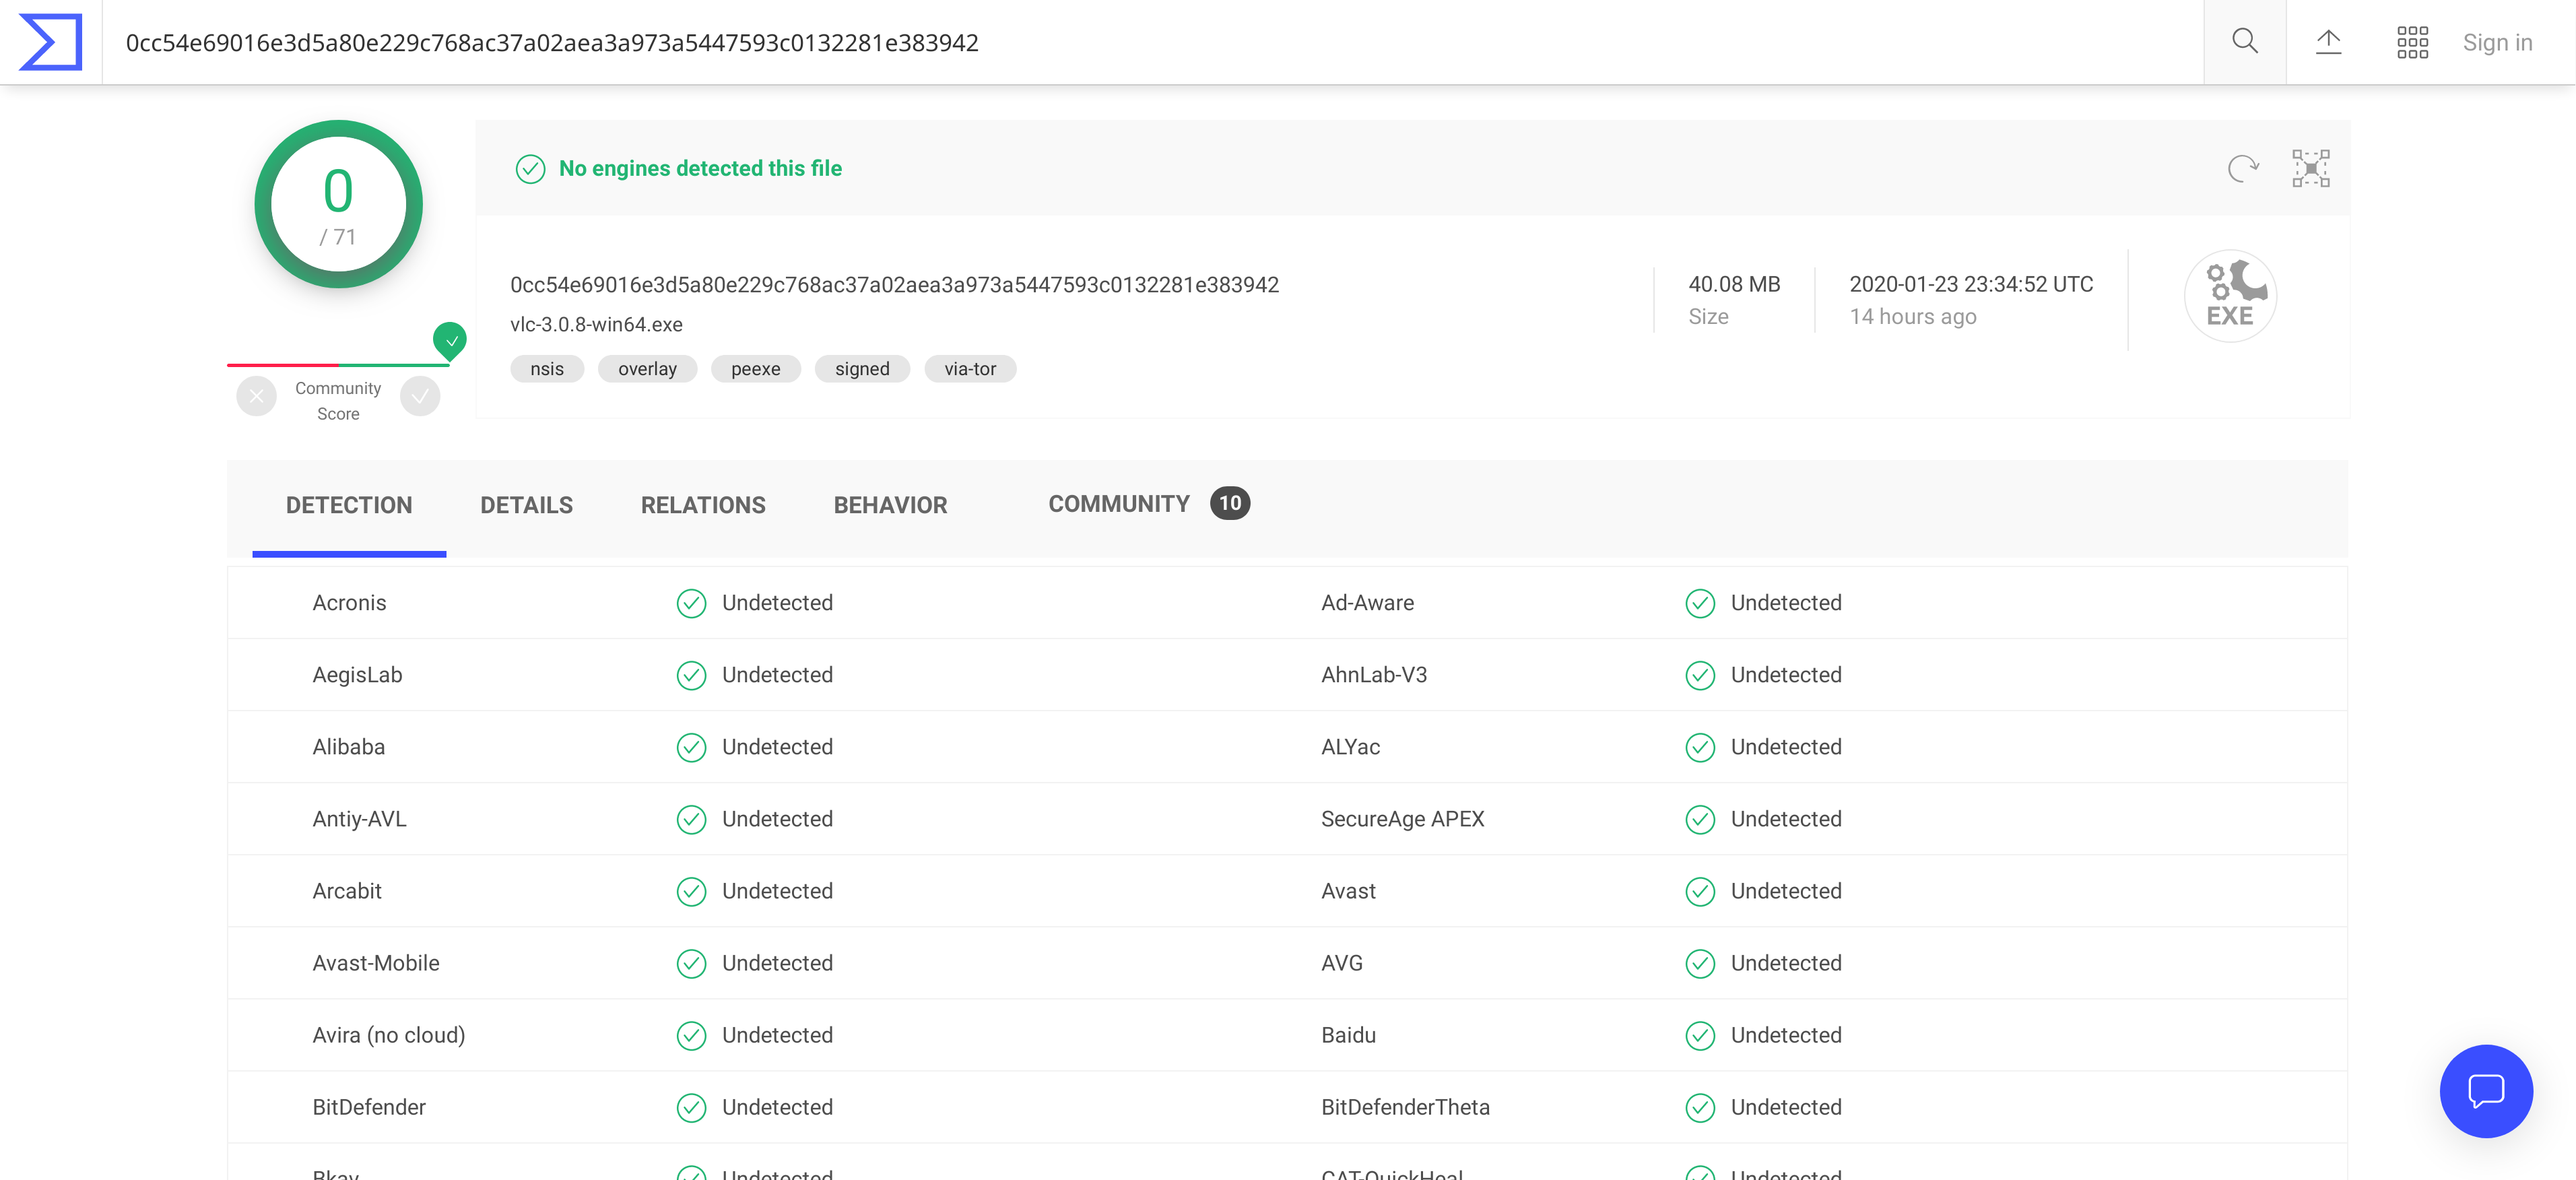
Task: Click the Arcabit engine name
Action: coord(347,891)
